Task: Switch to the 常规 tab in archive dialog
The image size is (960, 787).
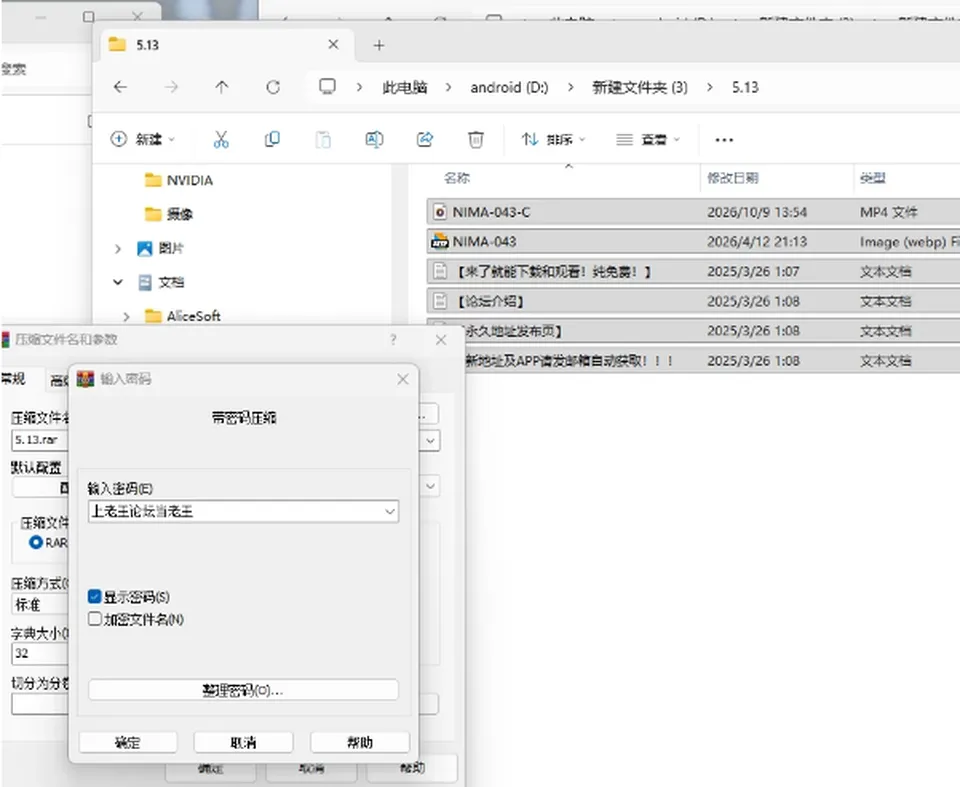Action: [x=13, y=379]
